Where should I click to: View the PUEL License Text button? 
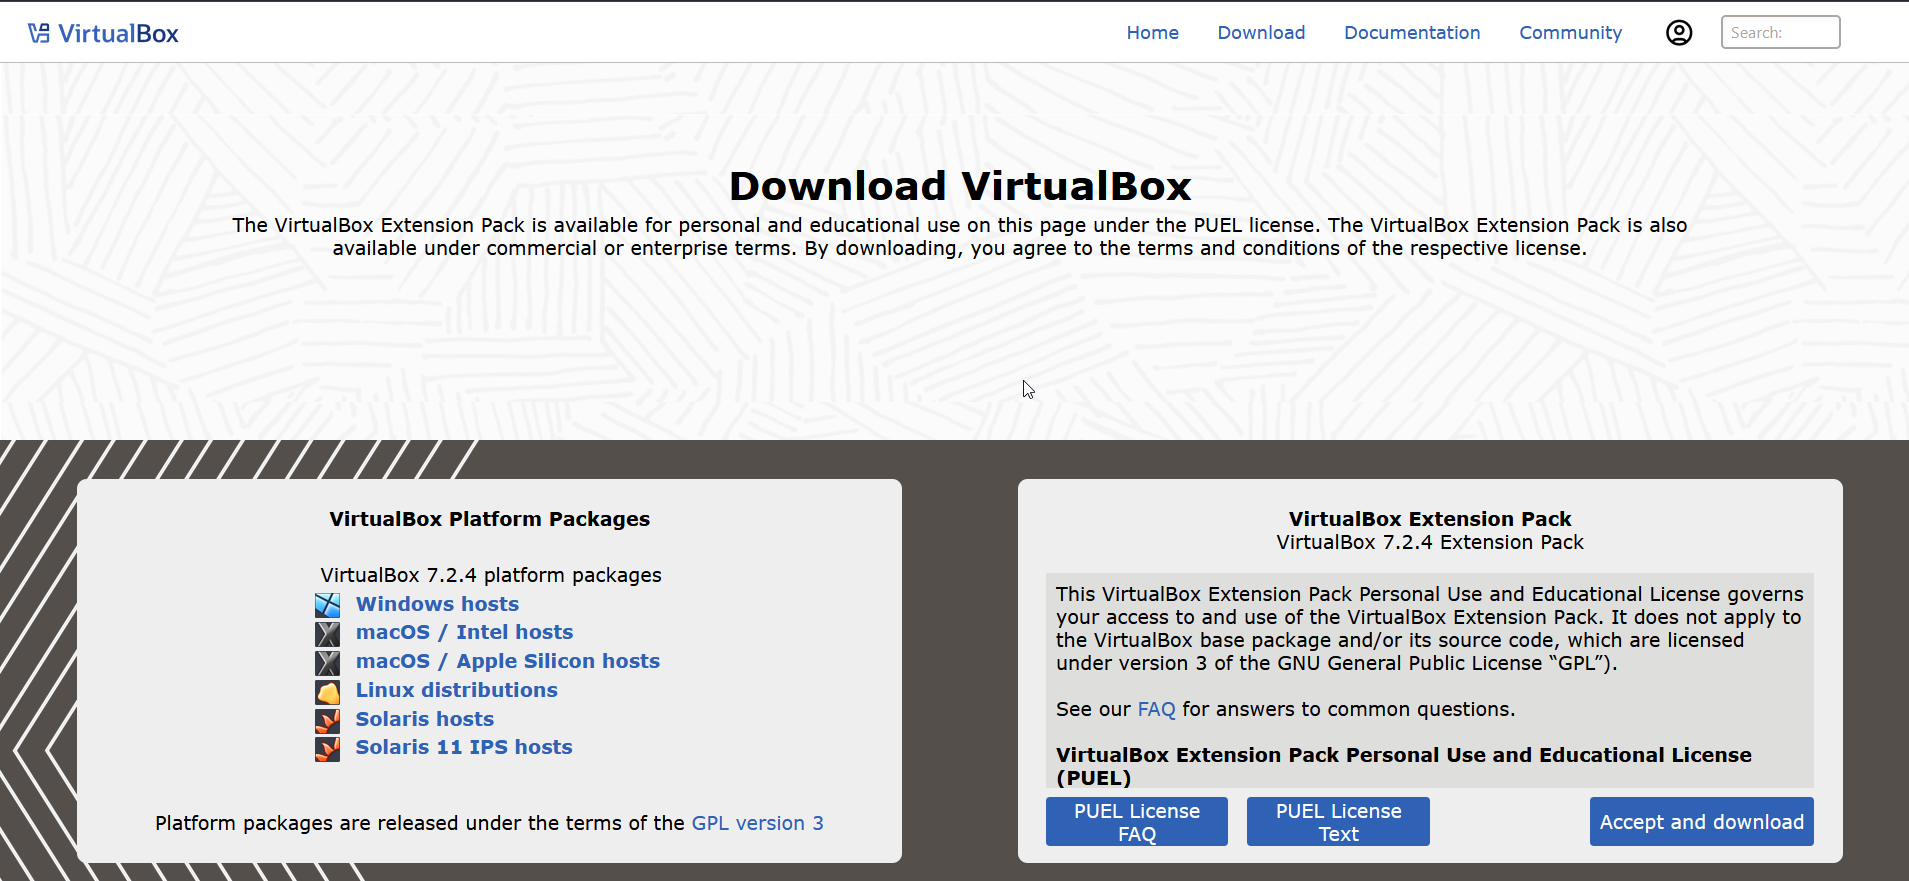(1337, 822)
